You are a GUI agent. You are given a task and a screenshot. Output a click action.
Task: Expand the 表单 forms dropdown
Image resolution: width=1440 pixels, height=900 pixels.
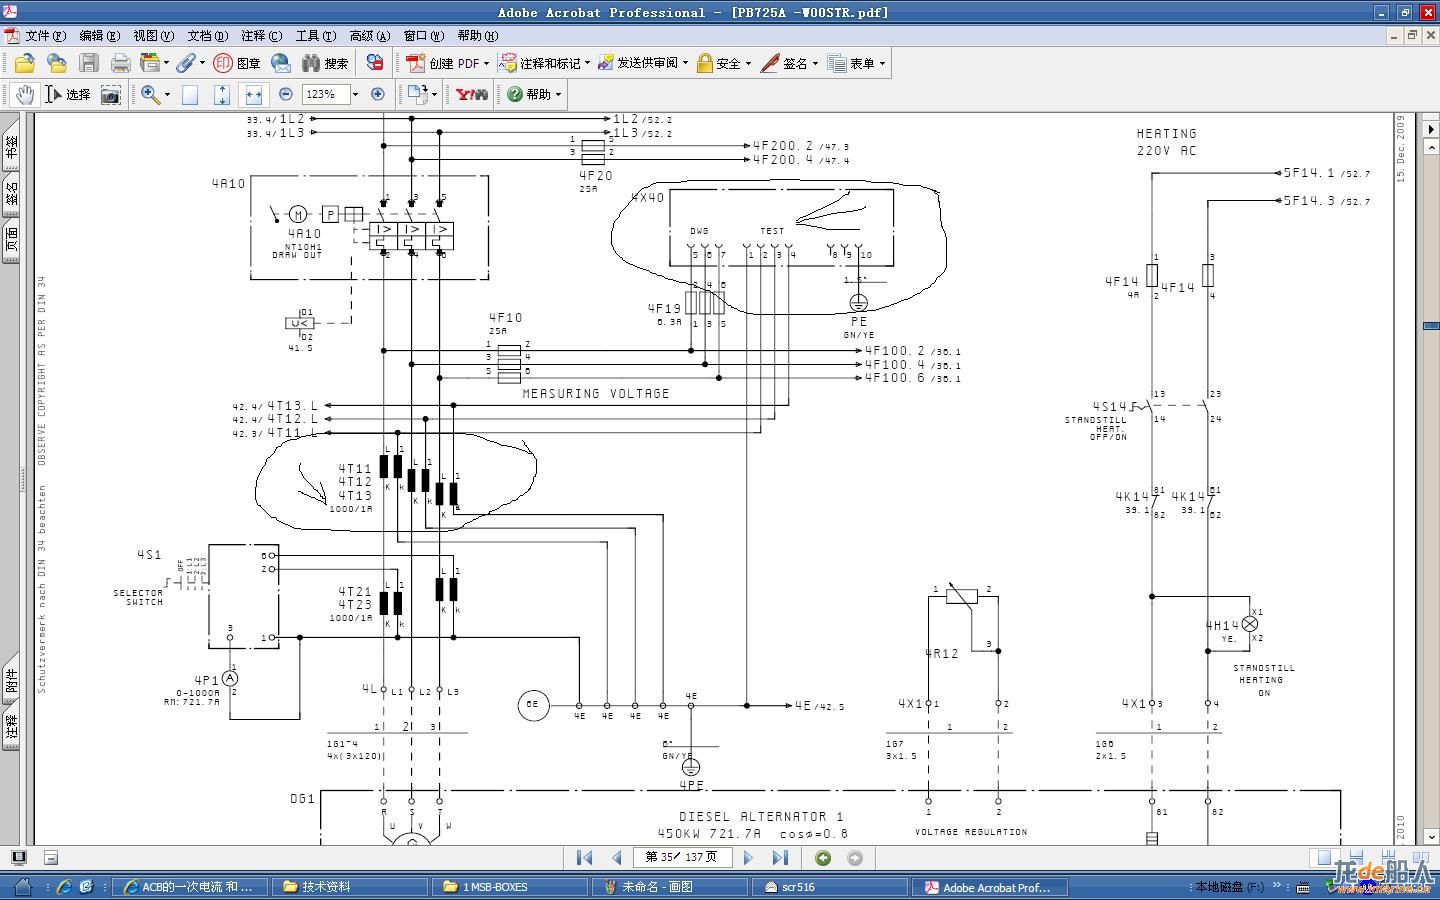point(882,63)
